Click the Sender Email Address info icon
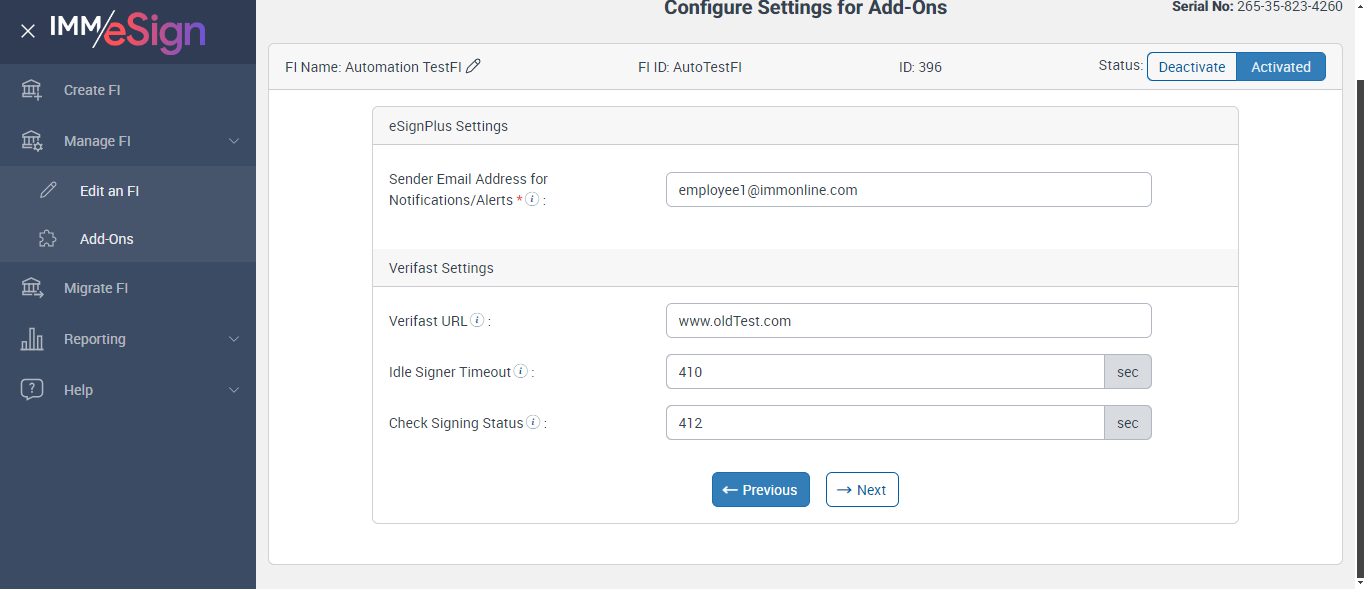1366x589 pixels. (532, 199)
